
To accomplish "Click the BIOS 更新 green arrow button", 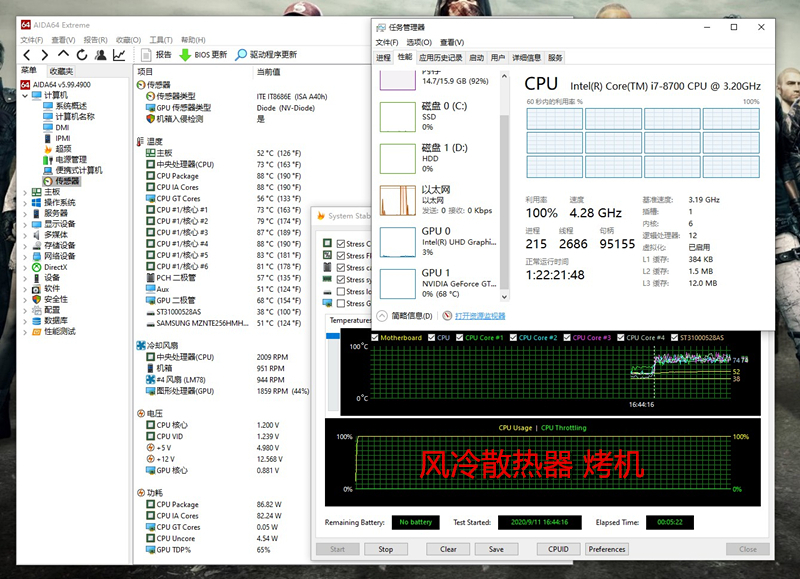I will pos(185,55).
